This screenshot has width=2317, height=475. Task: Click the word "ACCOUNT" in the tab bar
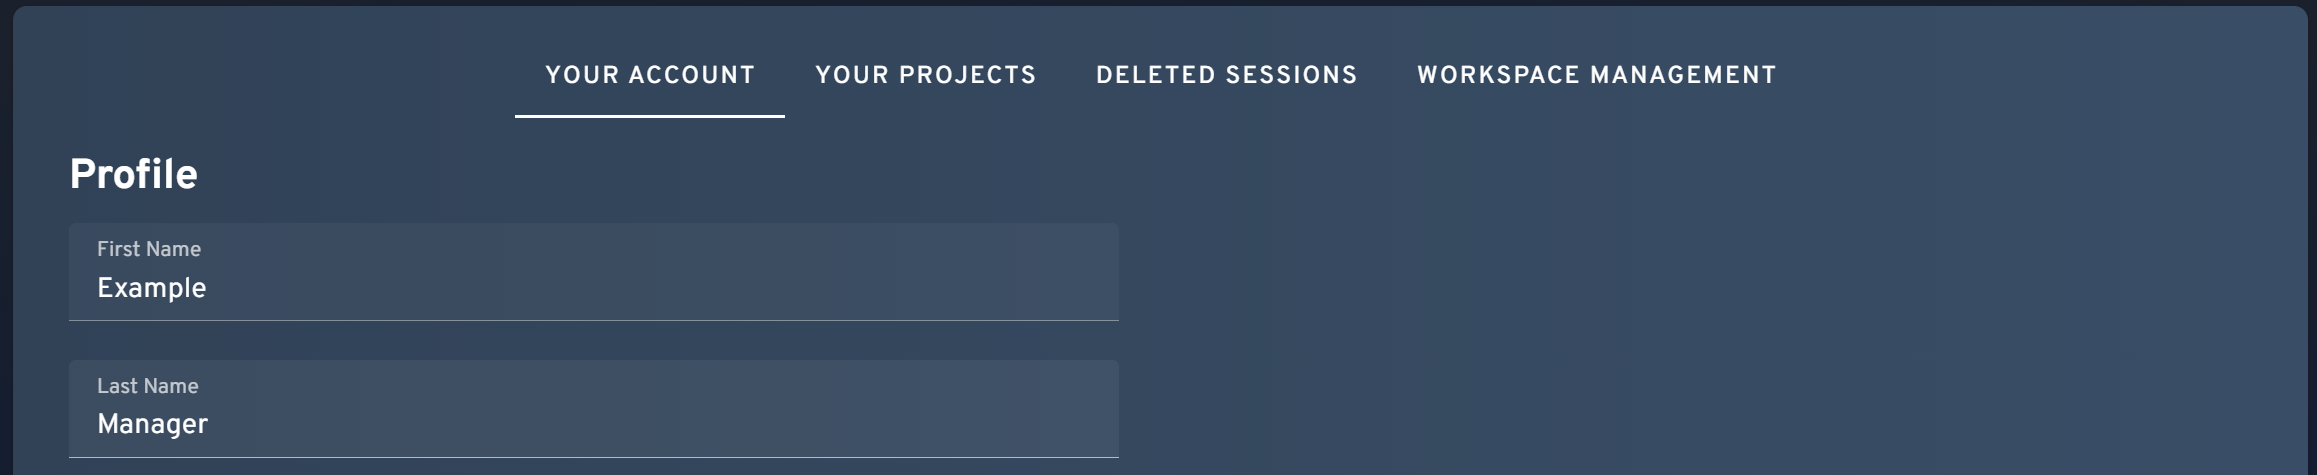coord(691,76)
